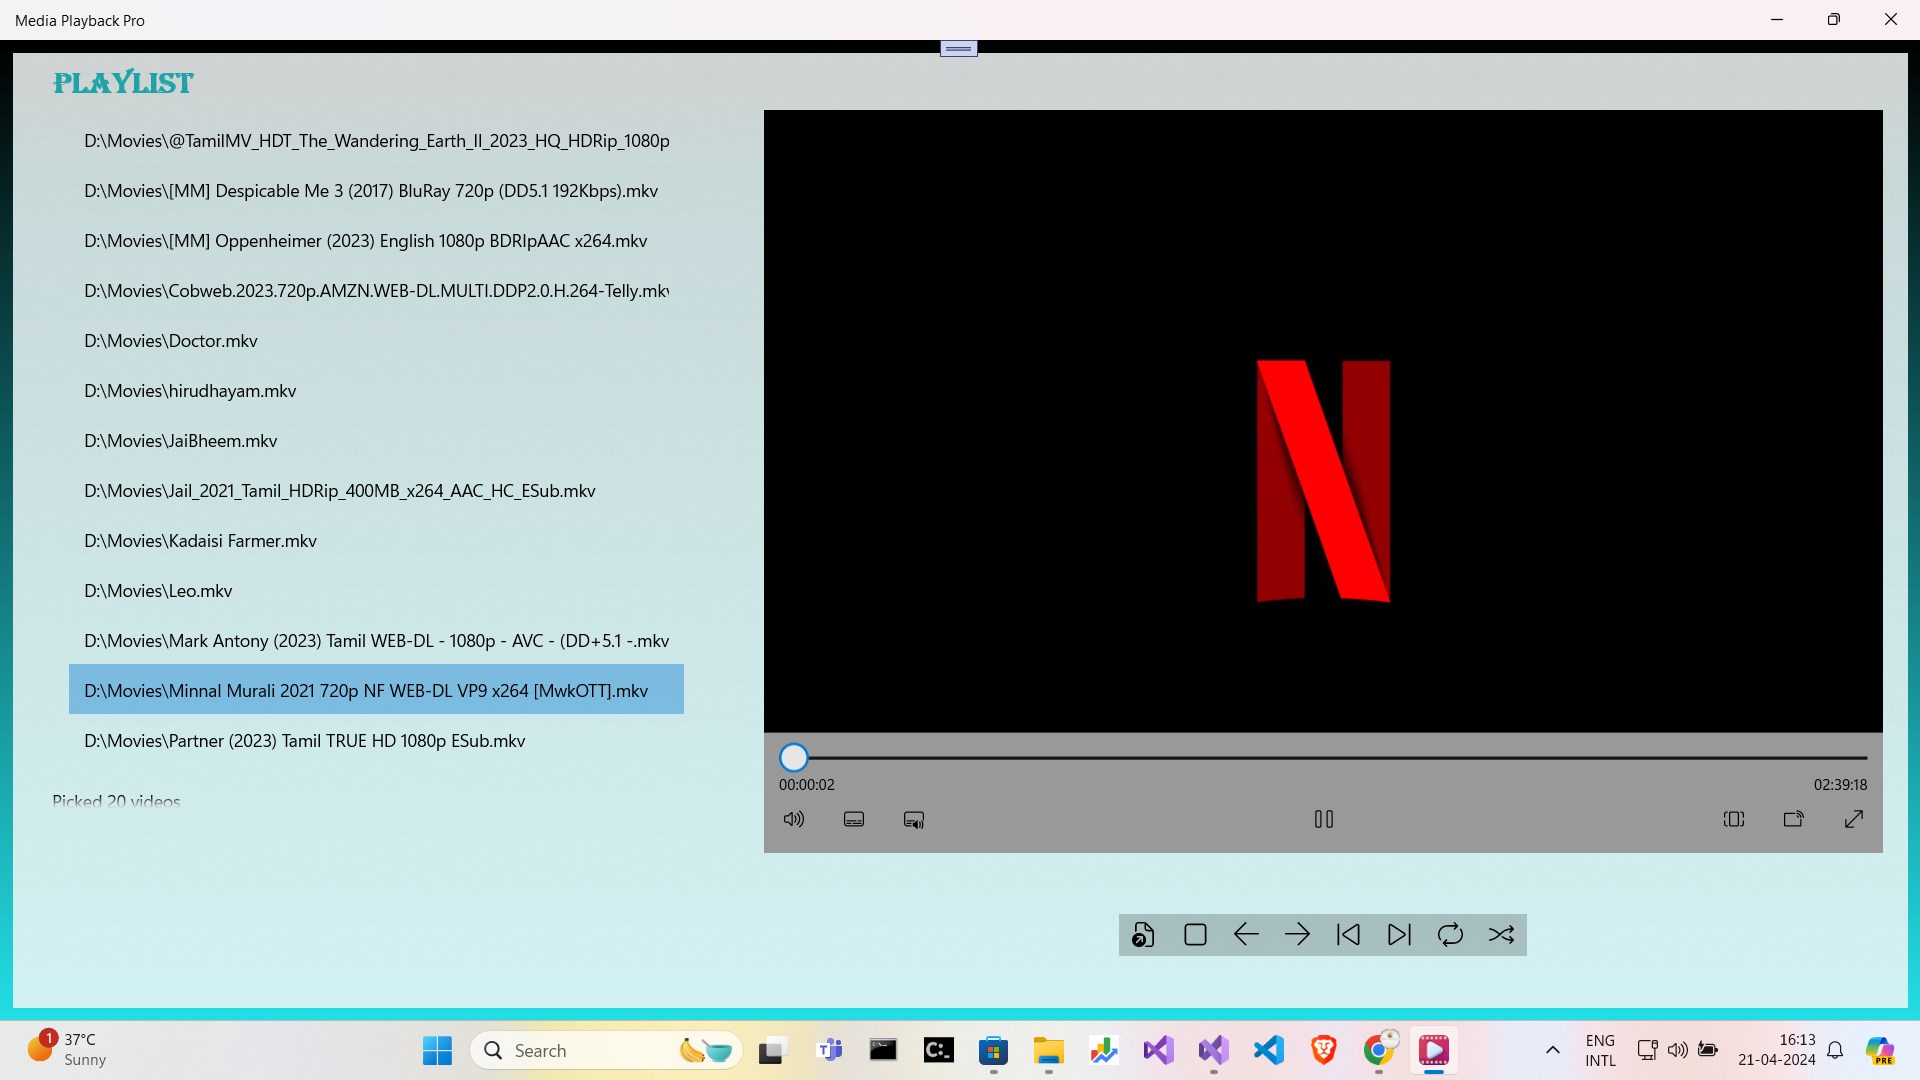This screenshot has width=1920, height=1080.
Task: Click the grip handle at top center
Action: (x=958, y=48)
